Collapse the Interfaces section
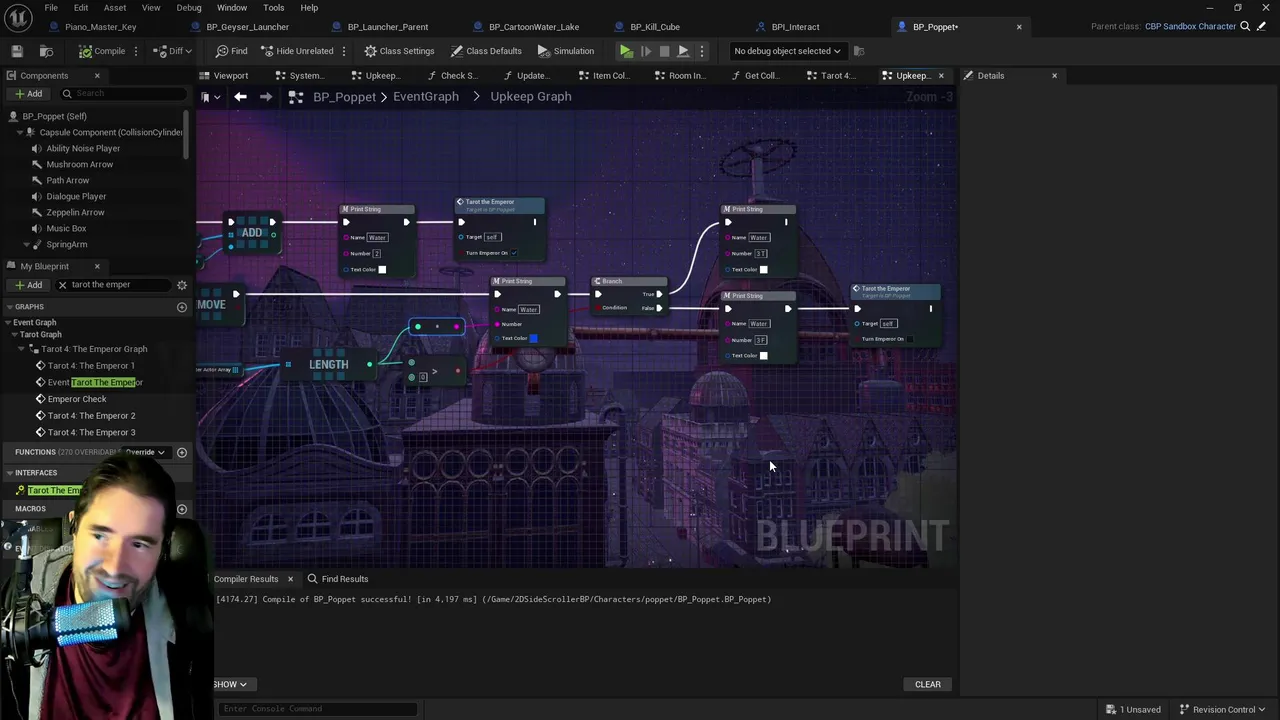The width and height of the screenshot is (1280, 720). [x=9, y=473]
